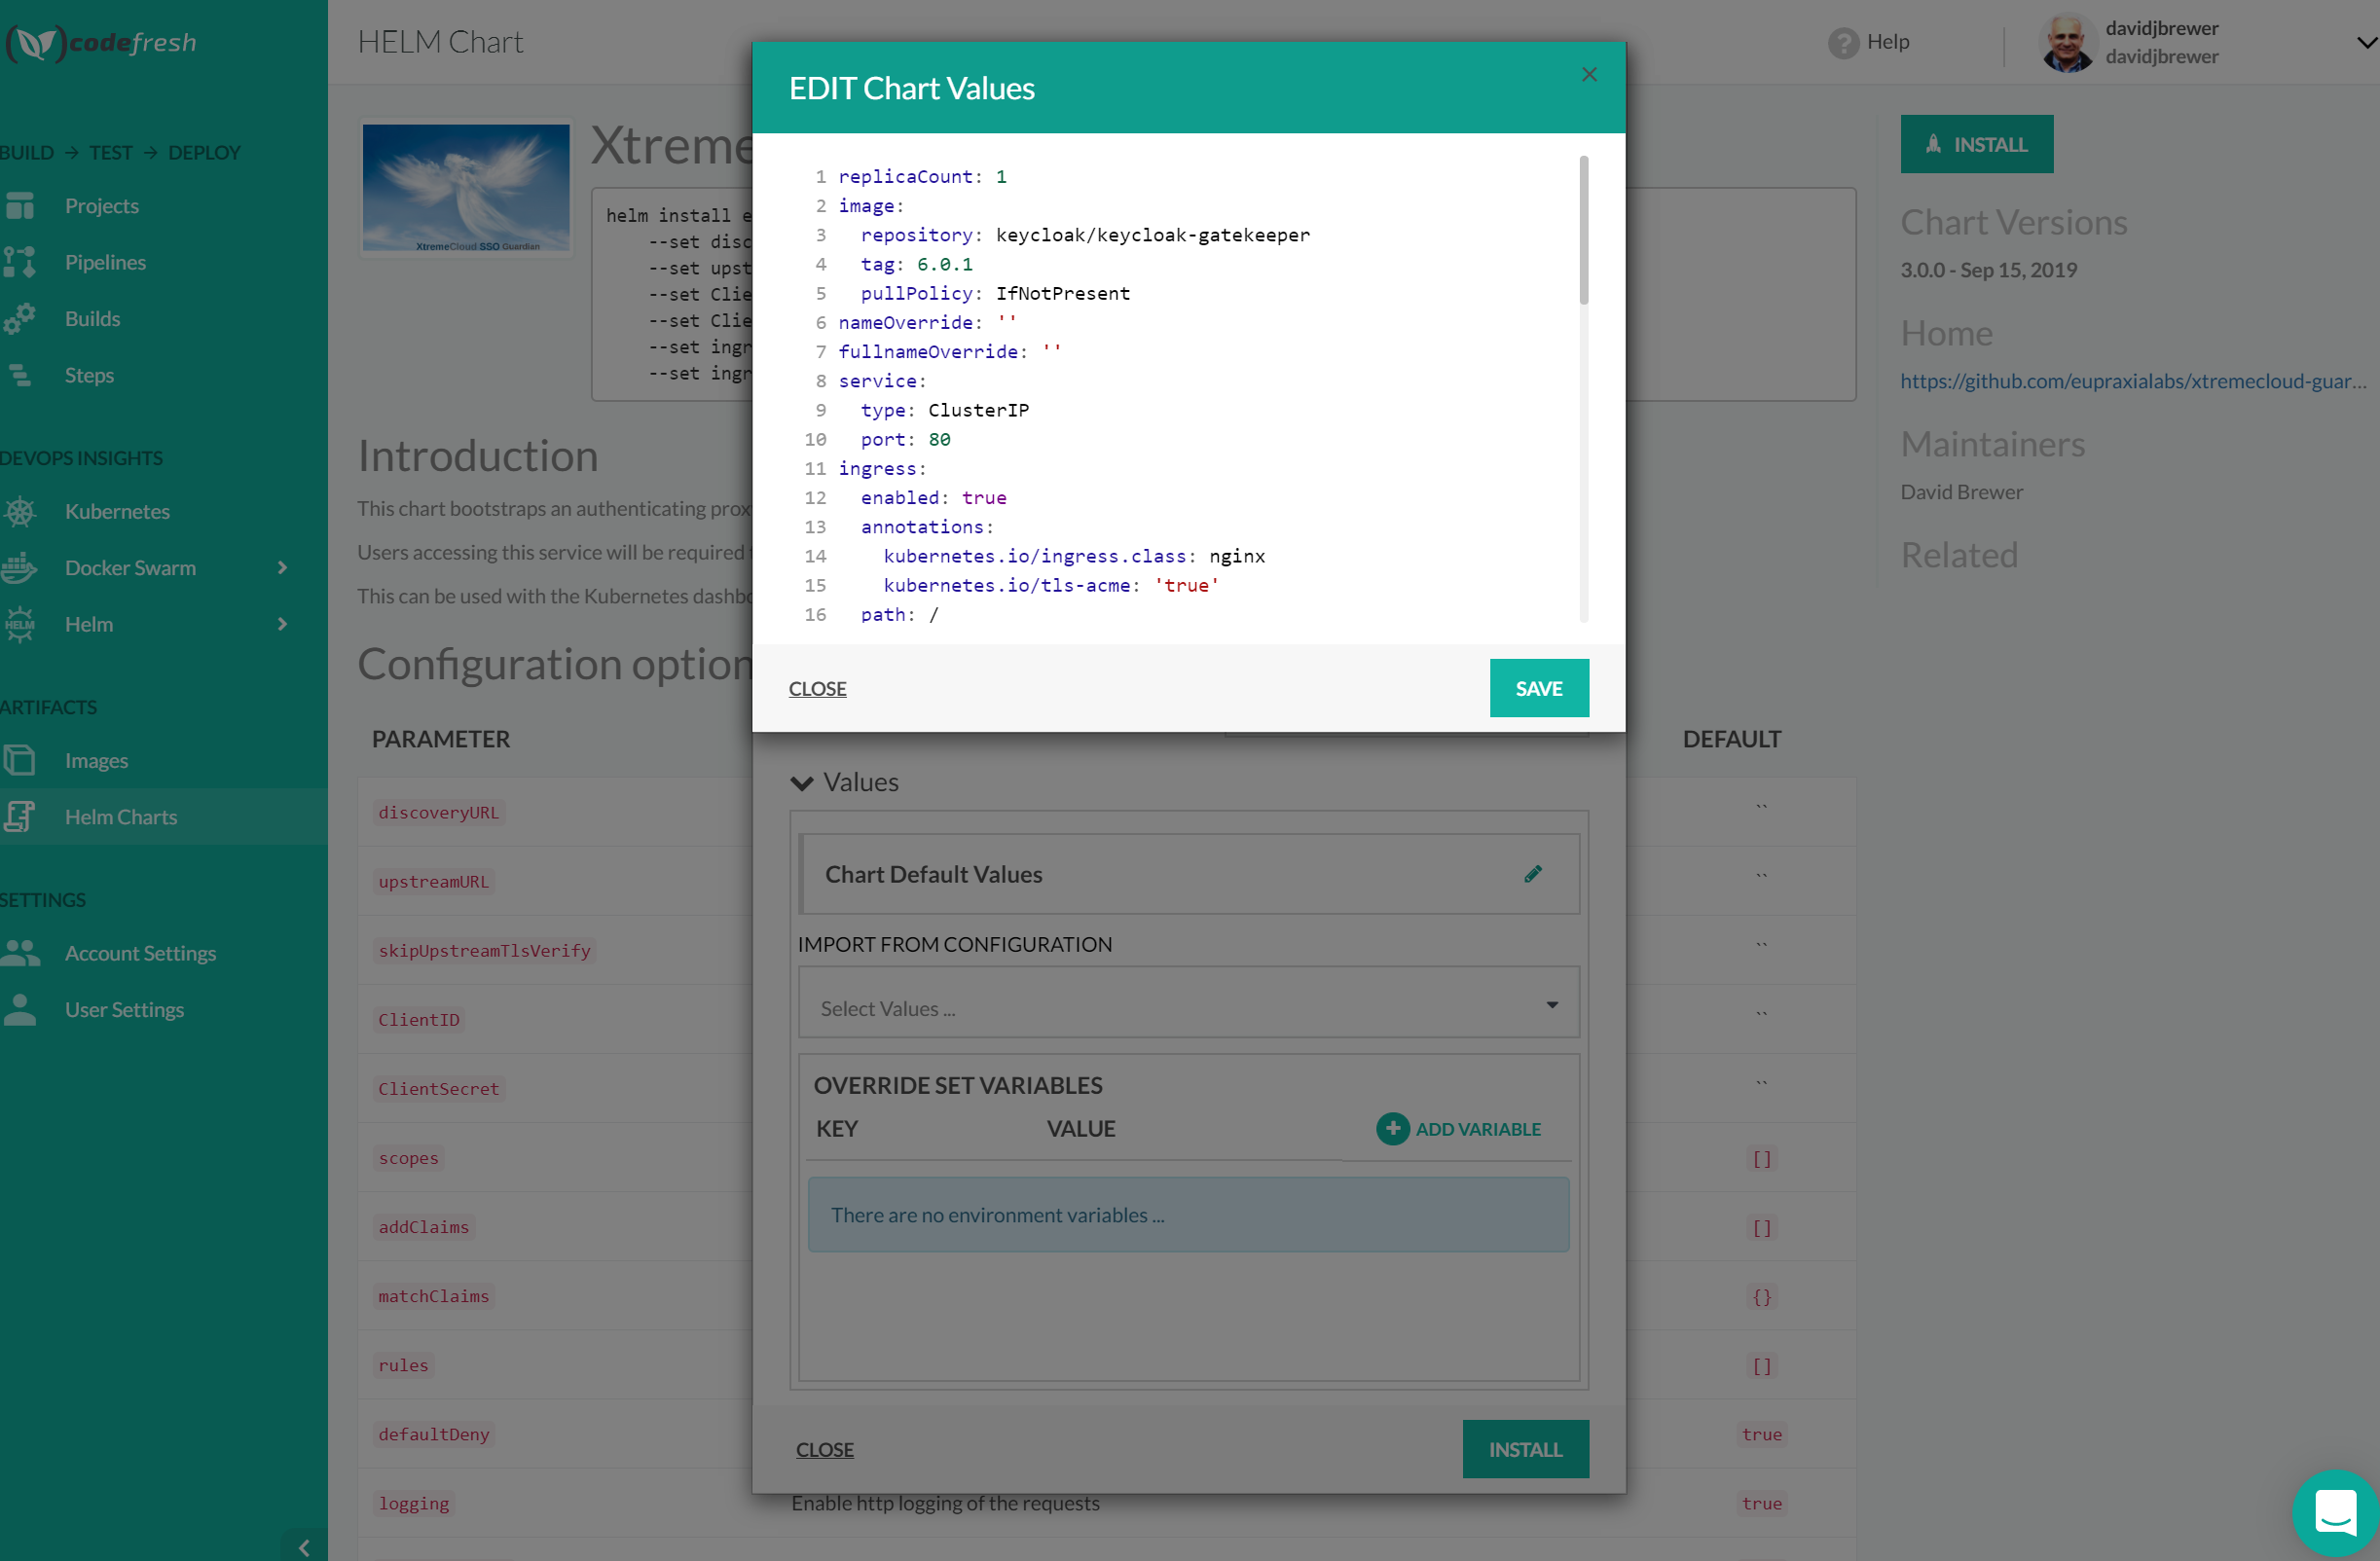The image size is (2380, 1561).
Task: Click the ClientSecret parameter
Action: [438, 1088]
